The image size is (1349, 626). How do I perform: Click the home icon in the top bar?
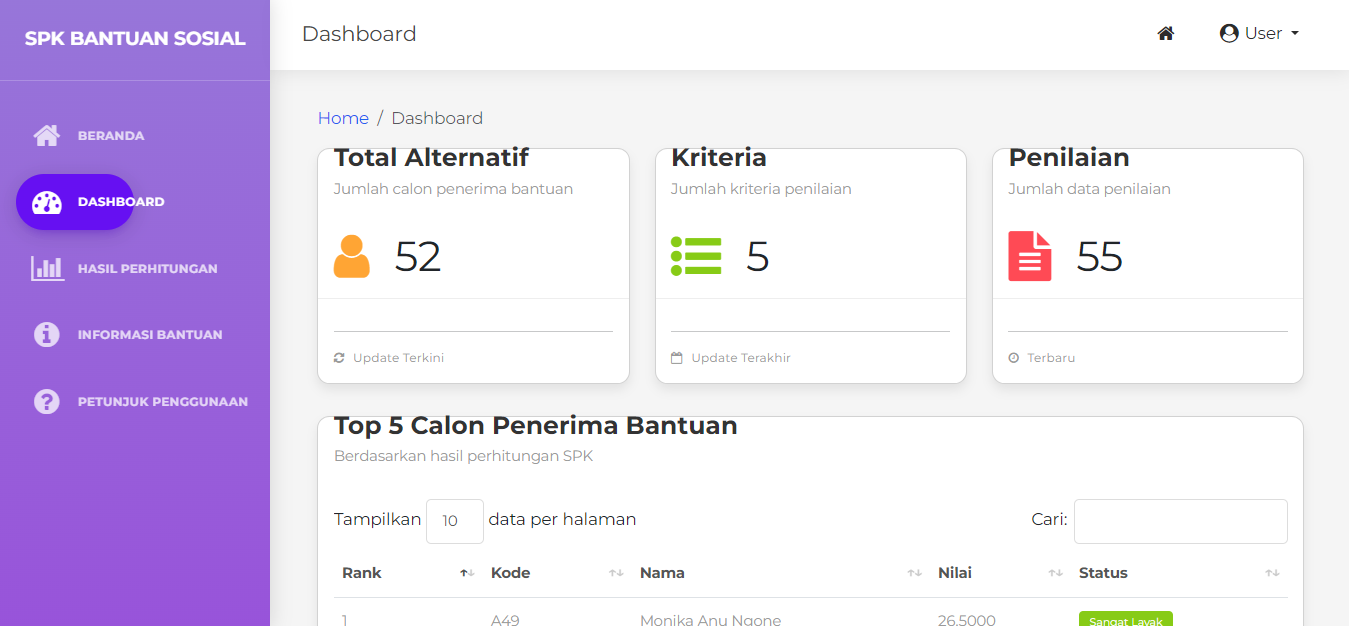[1165, 33]
